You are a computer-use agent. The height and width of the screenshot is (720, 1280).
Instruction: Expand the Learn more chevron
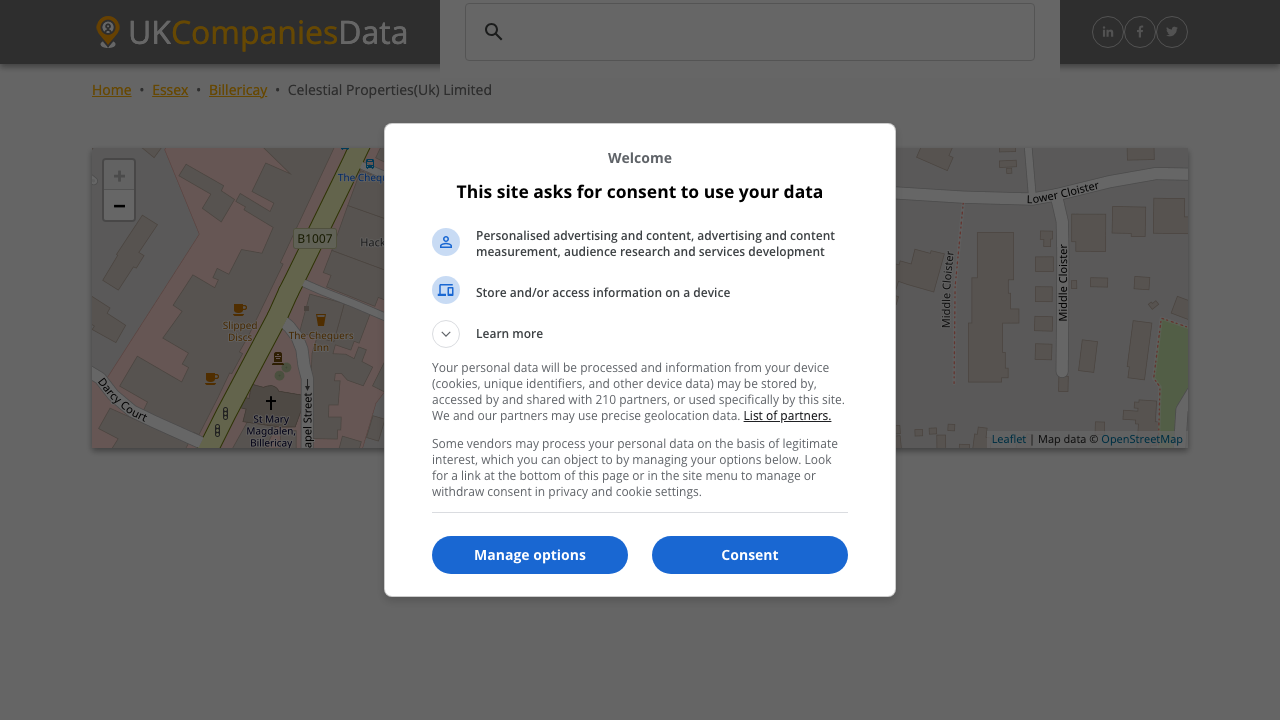pos(446,334)
